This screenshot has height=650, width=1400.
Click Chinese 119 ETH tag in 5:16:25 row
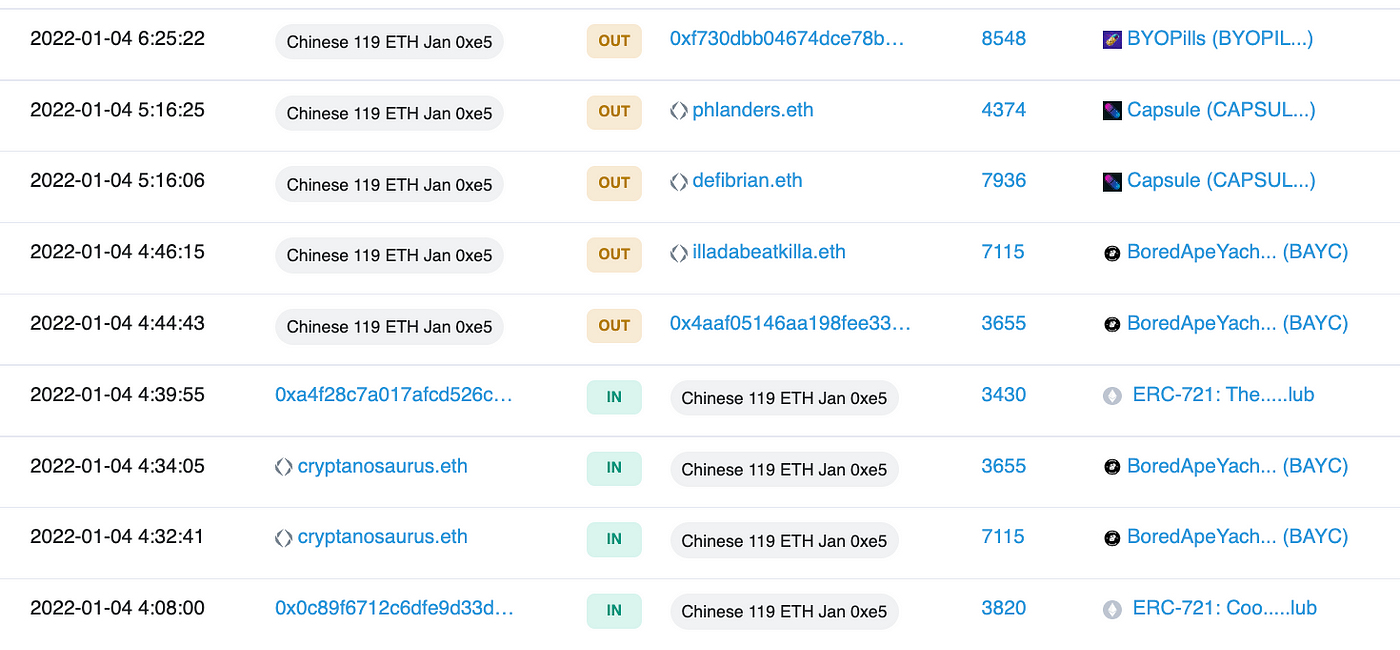[389, 113]
